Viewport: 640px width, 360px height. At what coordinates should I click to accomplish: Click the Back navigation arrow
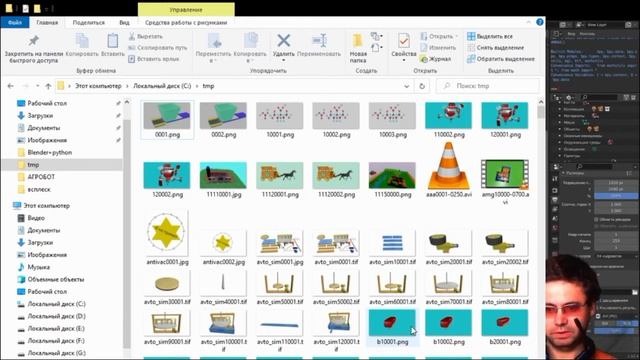(x=11, y=86)
